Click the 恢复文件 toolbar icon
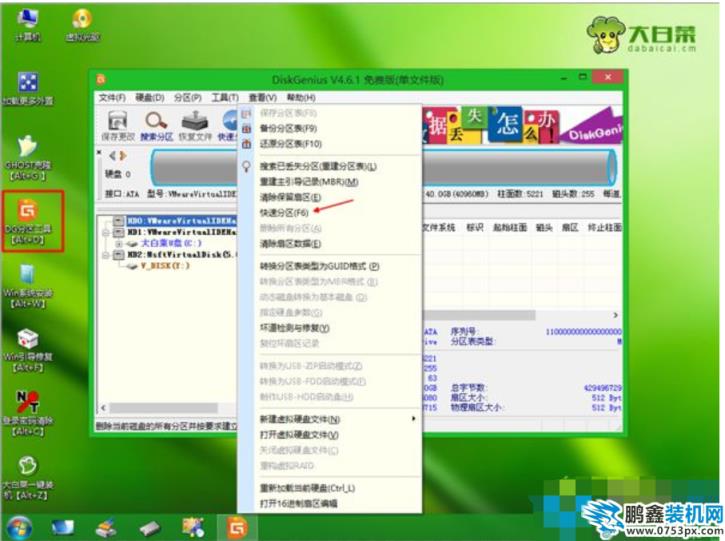 [195, 126]
